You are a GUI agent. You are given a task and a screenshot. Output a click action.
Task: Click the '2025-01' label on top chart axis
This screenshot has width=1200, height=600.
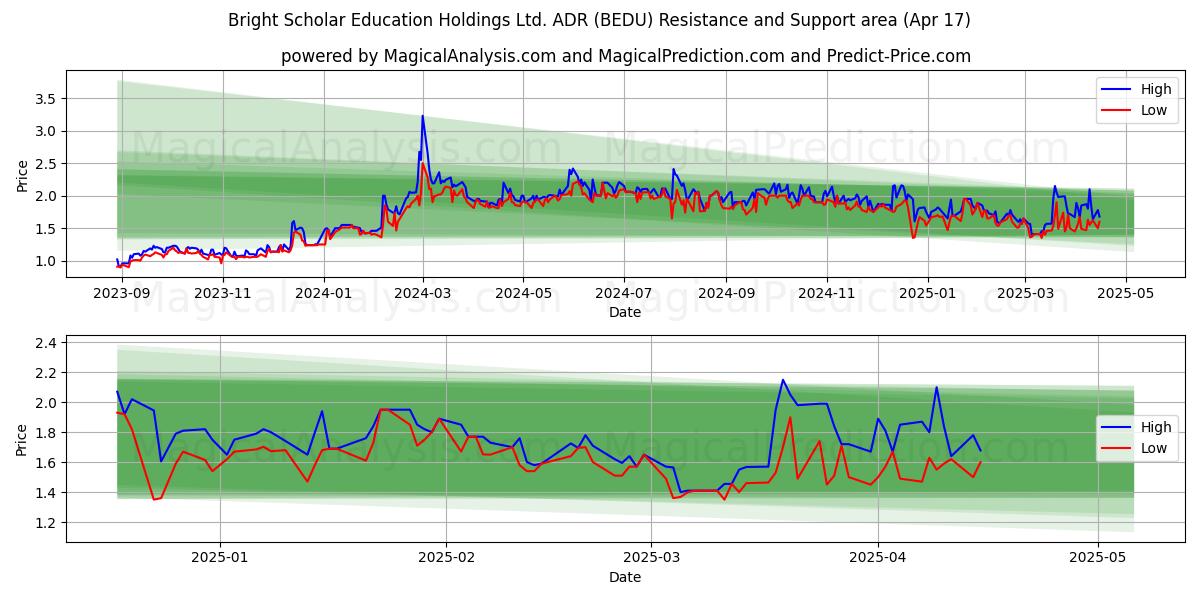(x=927, y=294)
